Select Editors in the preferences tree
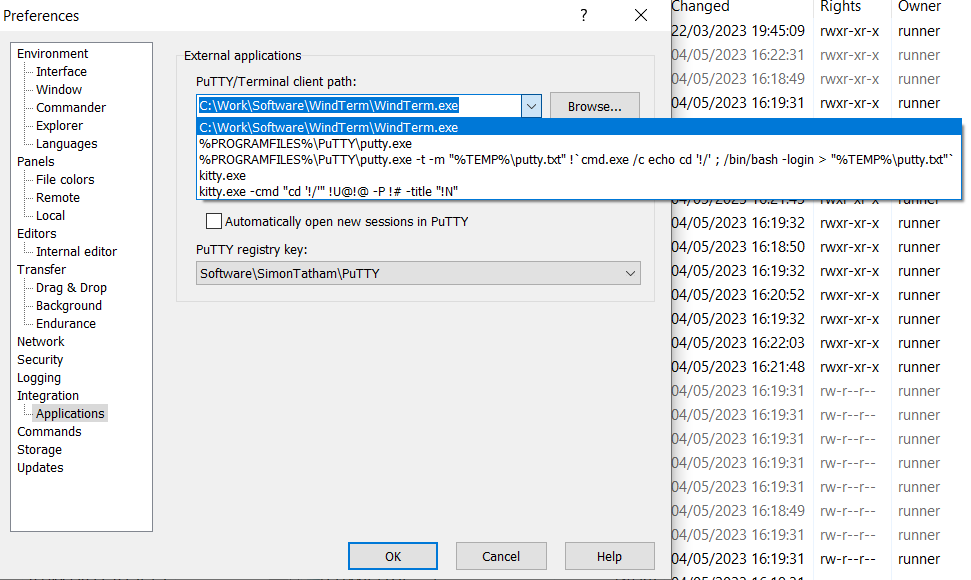 click(37, 233)
